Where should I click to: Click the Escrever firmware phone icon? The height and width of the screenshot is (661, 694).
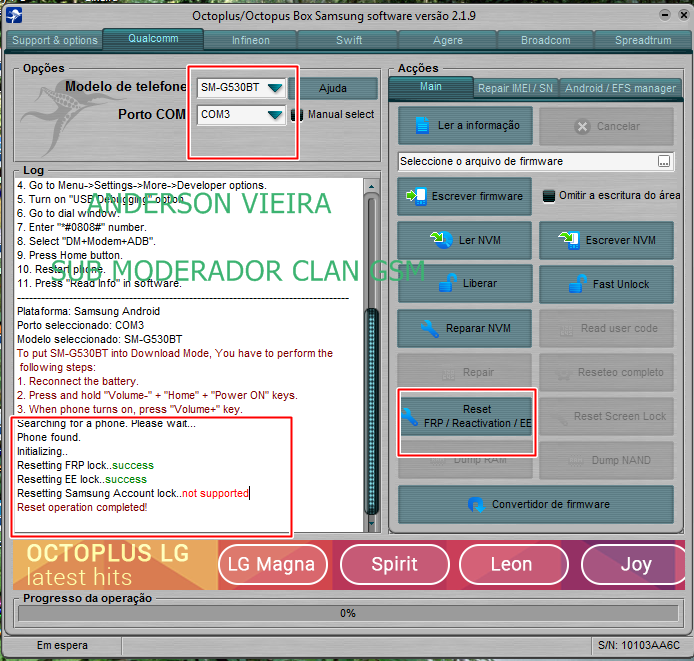pos(416,196)
